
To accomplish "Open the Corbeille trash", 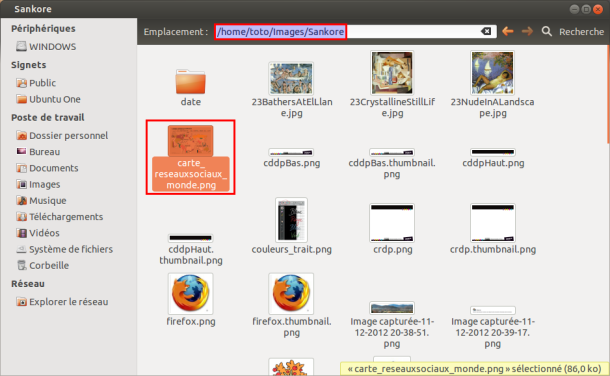I will (42, 266).
